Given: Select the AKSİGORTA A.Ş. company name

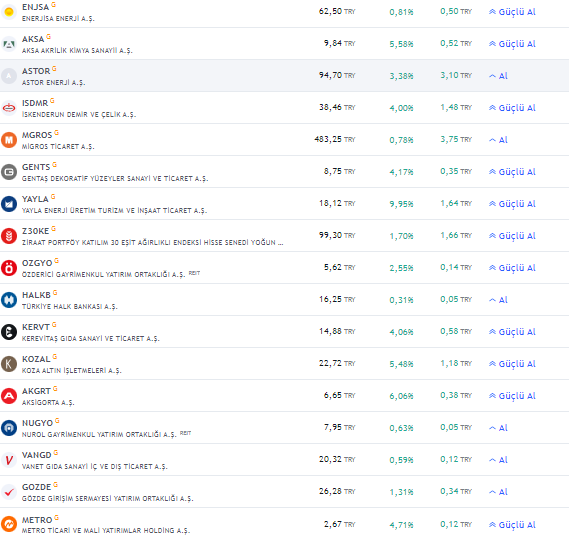Looking at the screenshot, I should coord(48,402).
